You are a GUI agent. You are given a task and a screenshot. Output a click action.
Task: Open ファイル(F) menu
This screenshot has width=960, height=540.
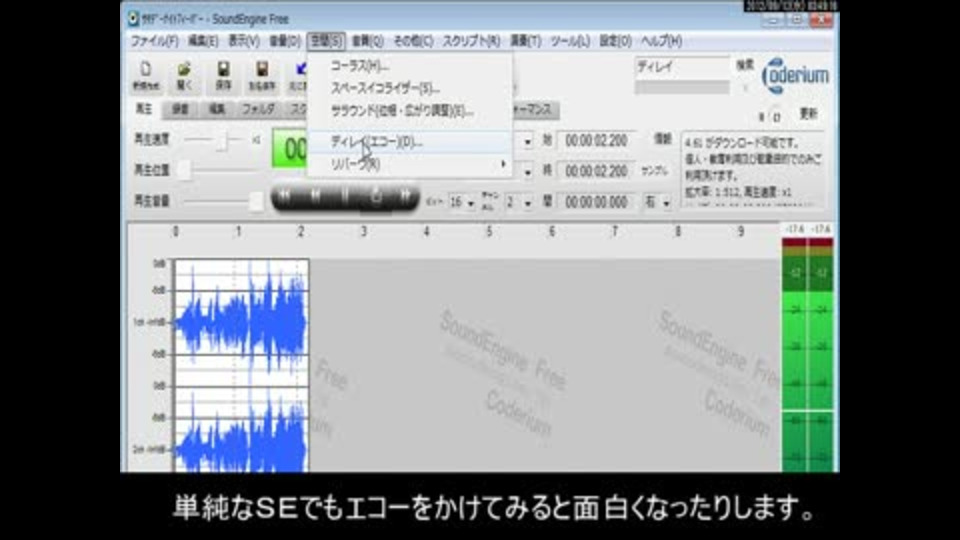[x=154, y=41]
